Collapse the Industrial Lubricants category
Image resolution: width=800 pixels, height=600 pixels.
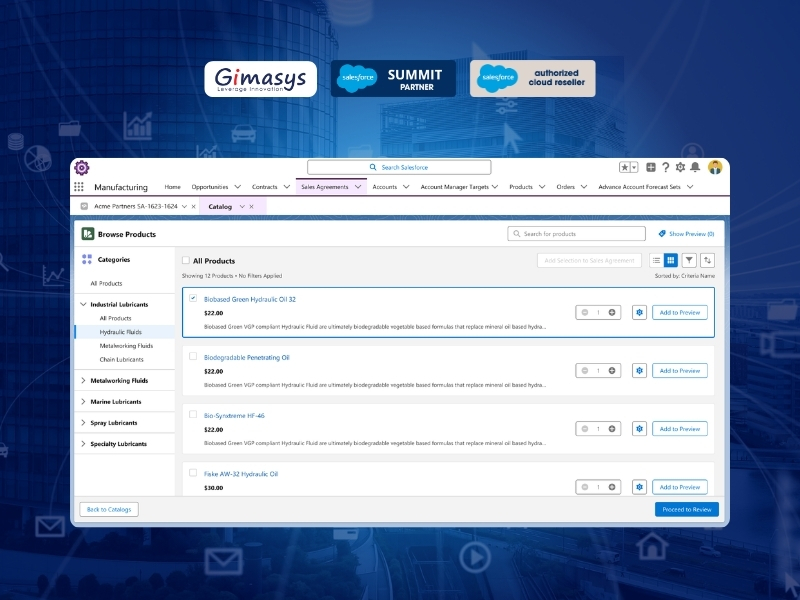pyautogui.click(x=83, y=304)
